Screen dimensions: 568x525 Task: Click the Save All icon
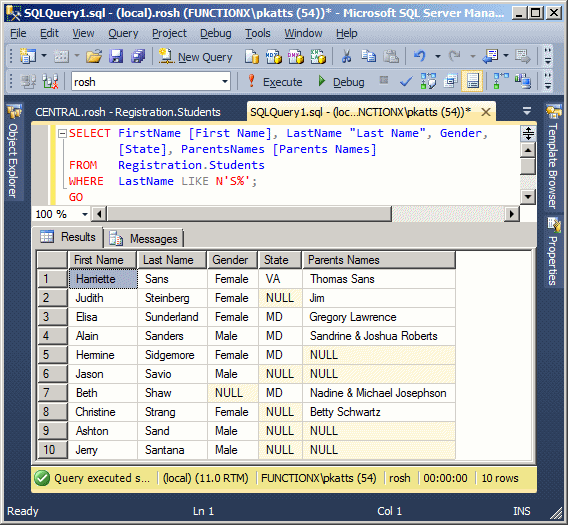(x=138, y=57)
